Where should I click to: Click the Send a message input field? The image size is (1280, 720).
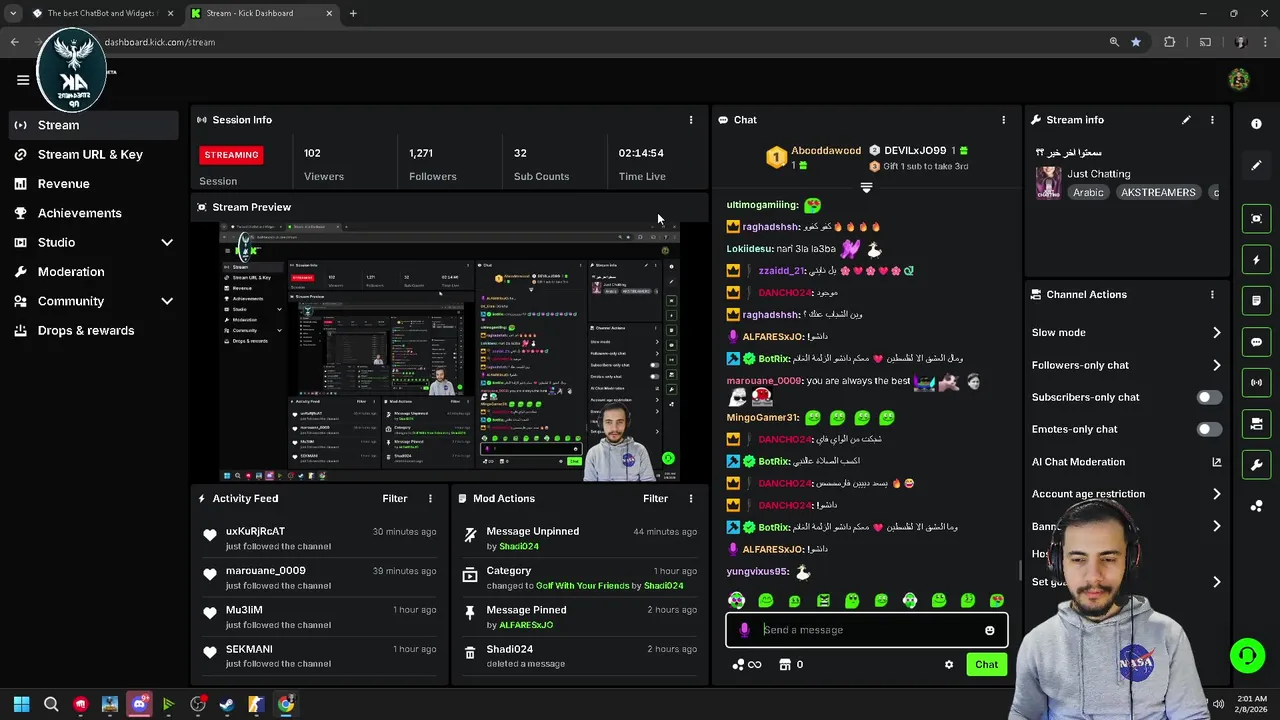866,630
